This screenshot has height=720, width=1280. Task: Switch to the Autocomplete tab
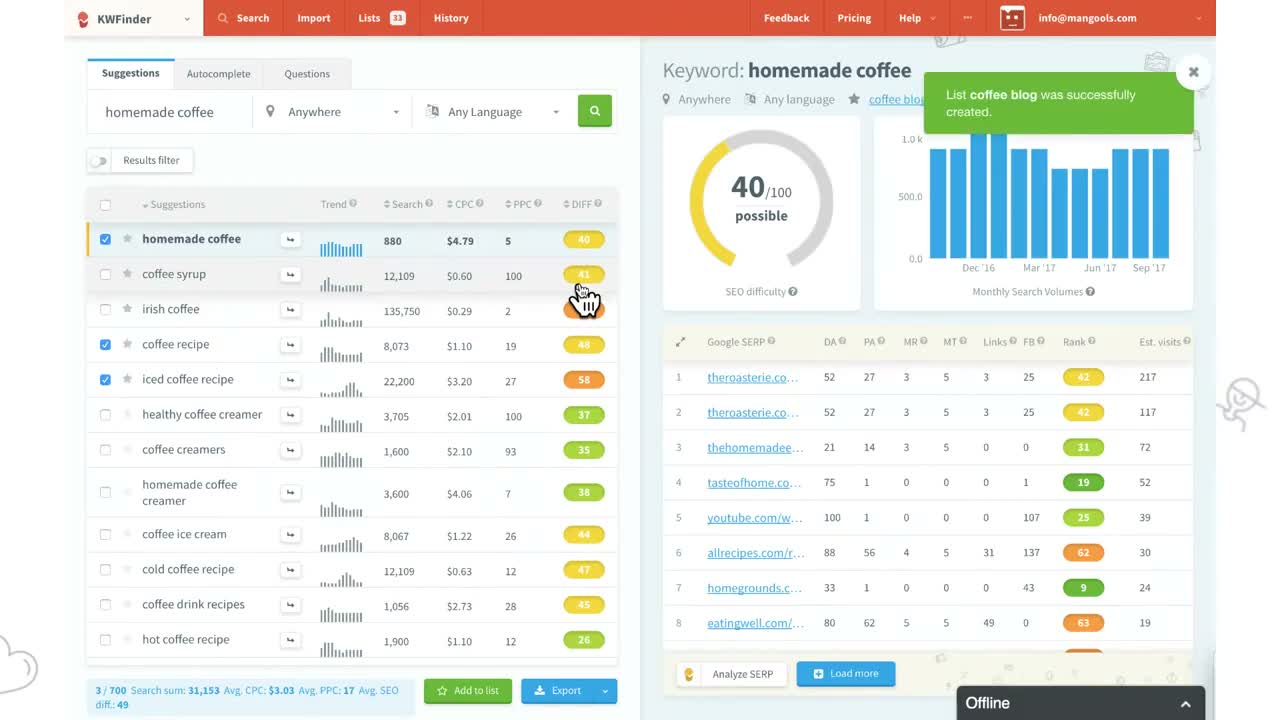tap(218, 74)
